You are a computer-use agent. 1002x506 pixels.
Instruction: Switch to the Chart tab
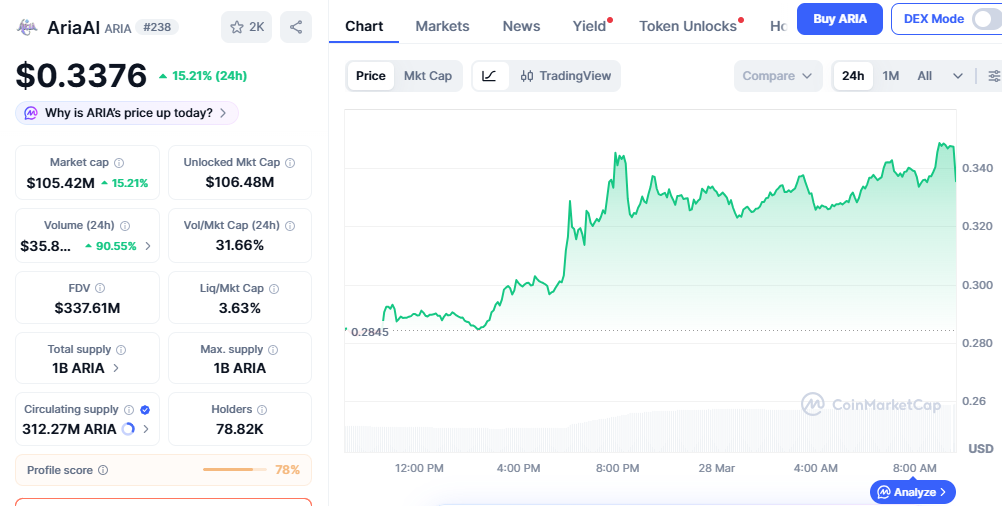pos(364,26)
